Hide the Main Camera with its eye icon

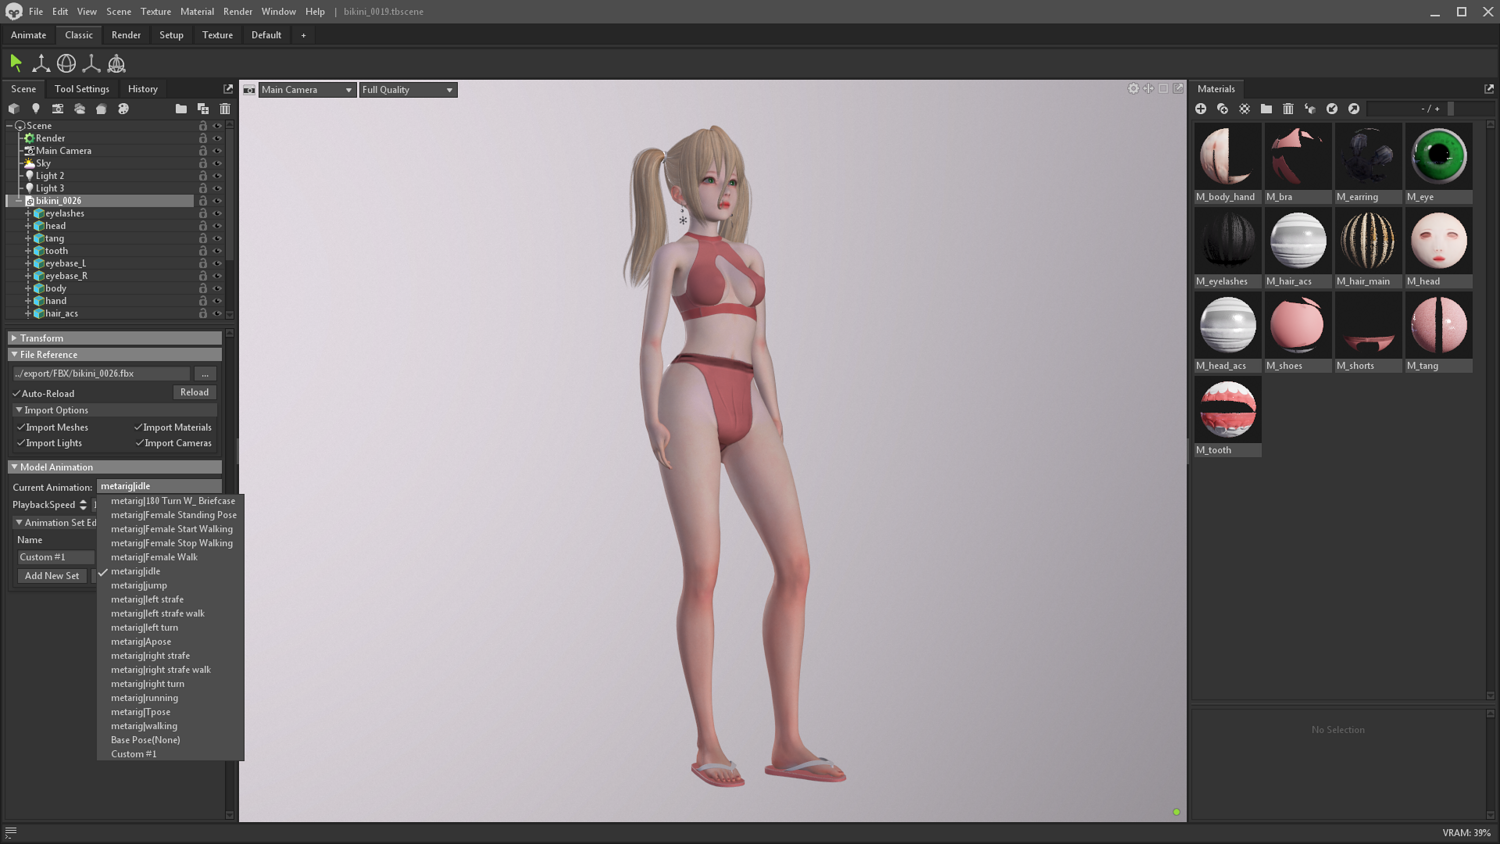(x=217, y=151)
